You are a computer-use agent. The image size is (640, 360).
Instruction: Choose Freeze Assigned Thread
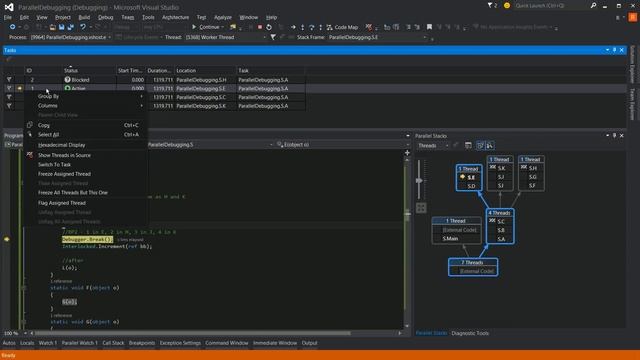pyautogui.click(x=86, y=174)
